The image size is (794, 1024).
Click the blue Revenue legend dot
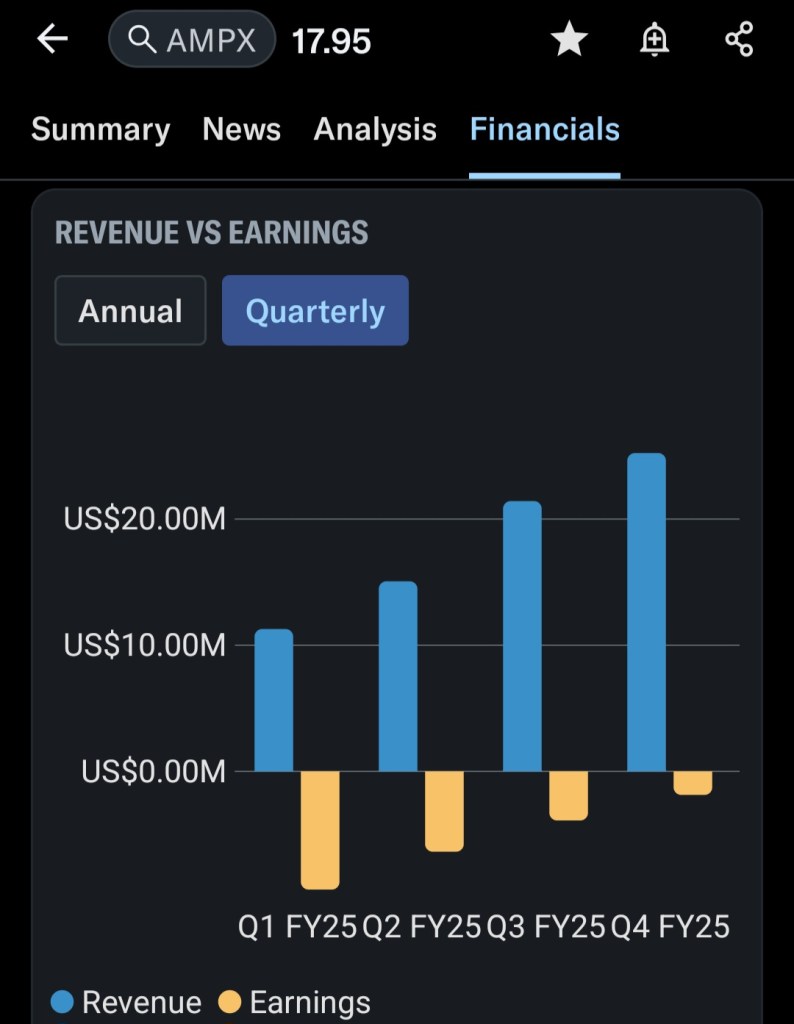62,1002
